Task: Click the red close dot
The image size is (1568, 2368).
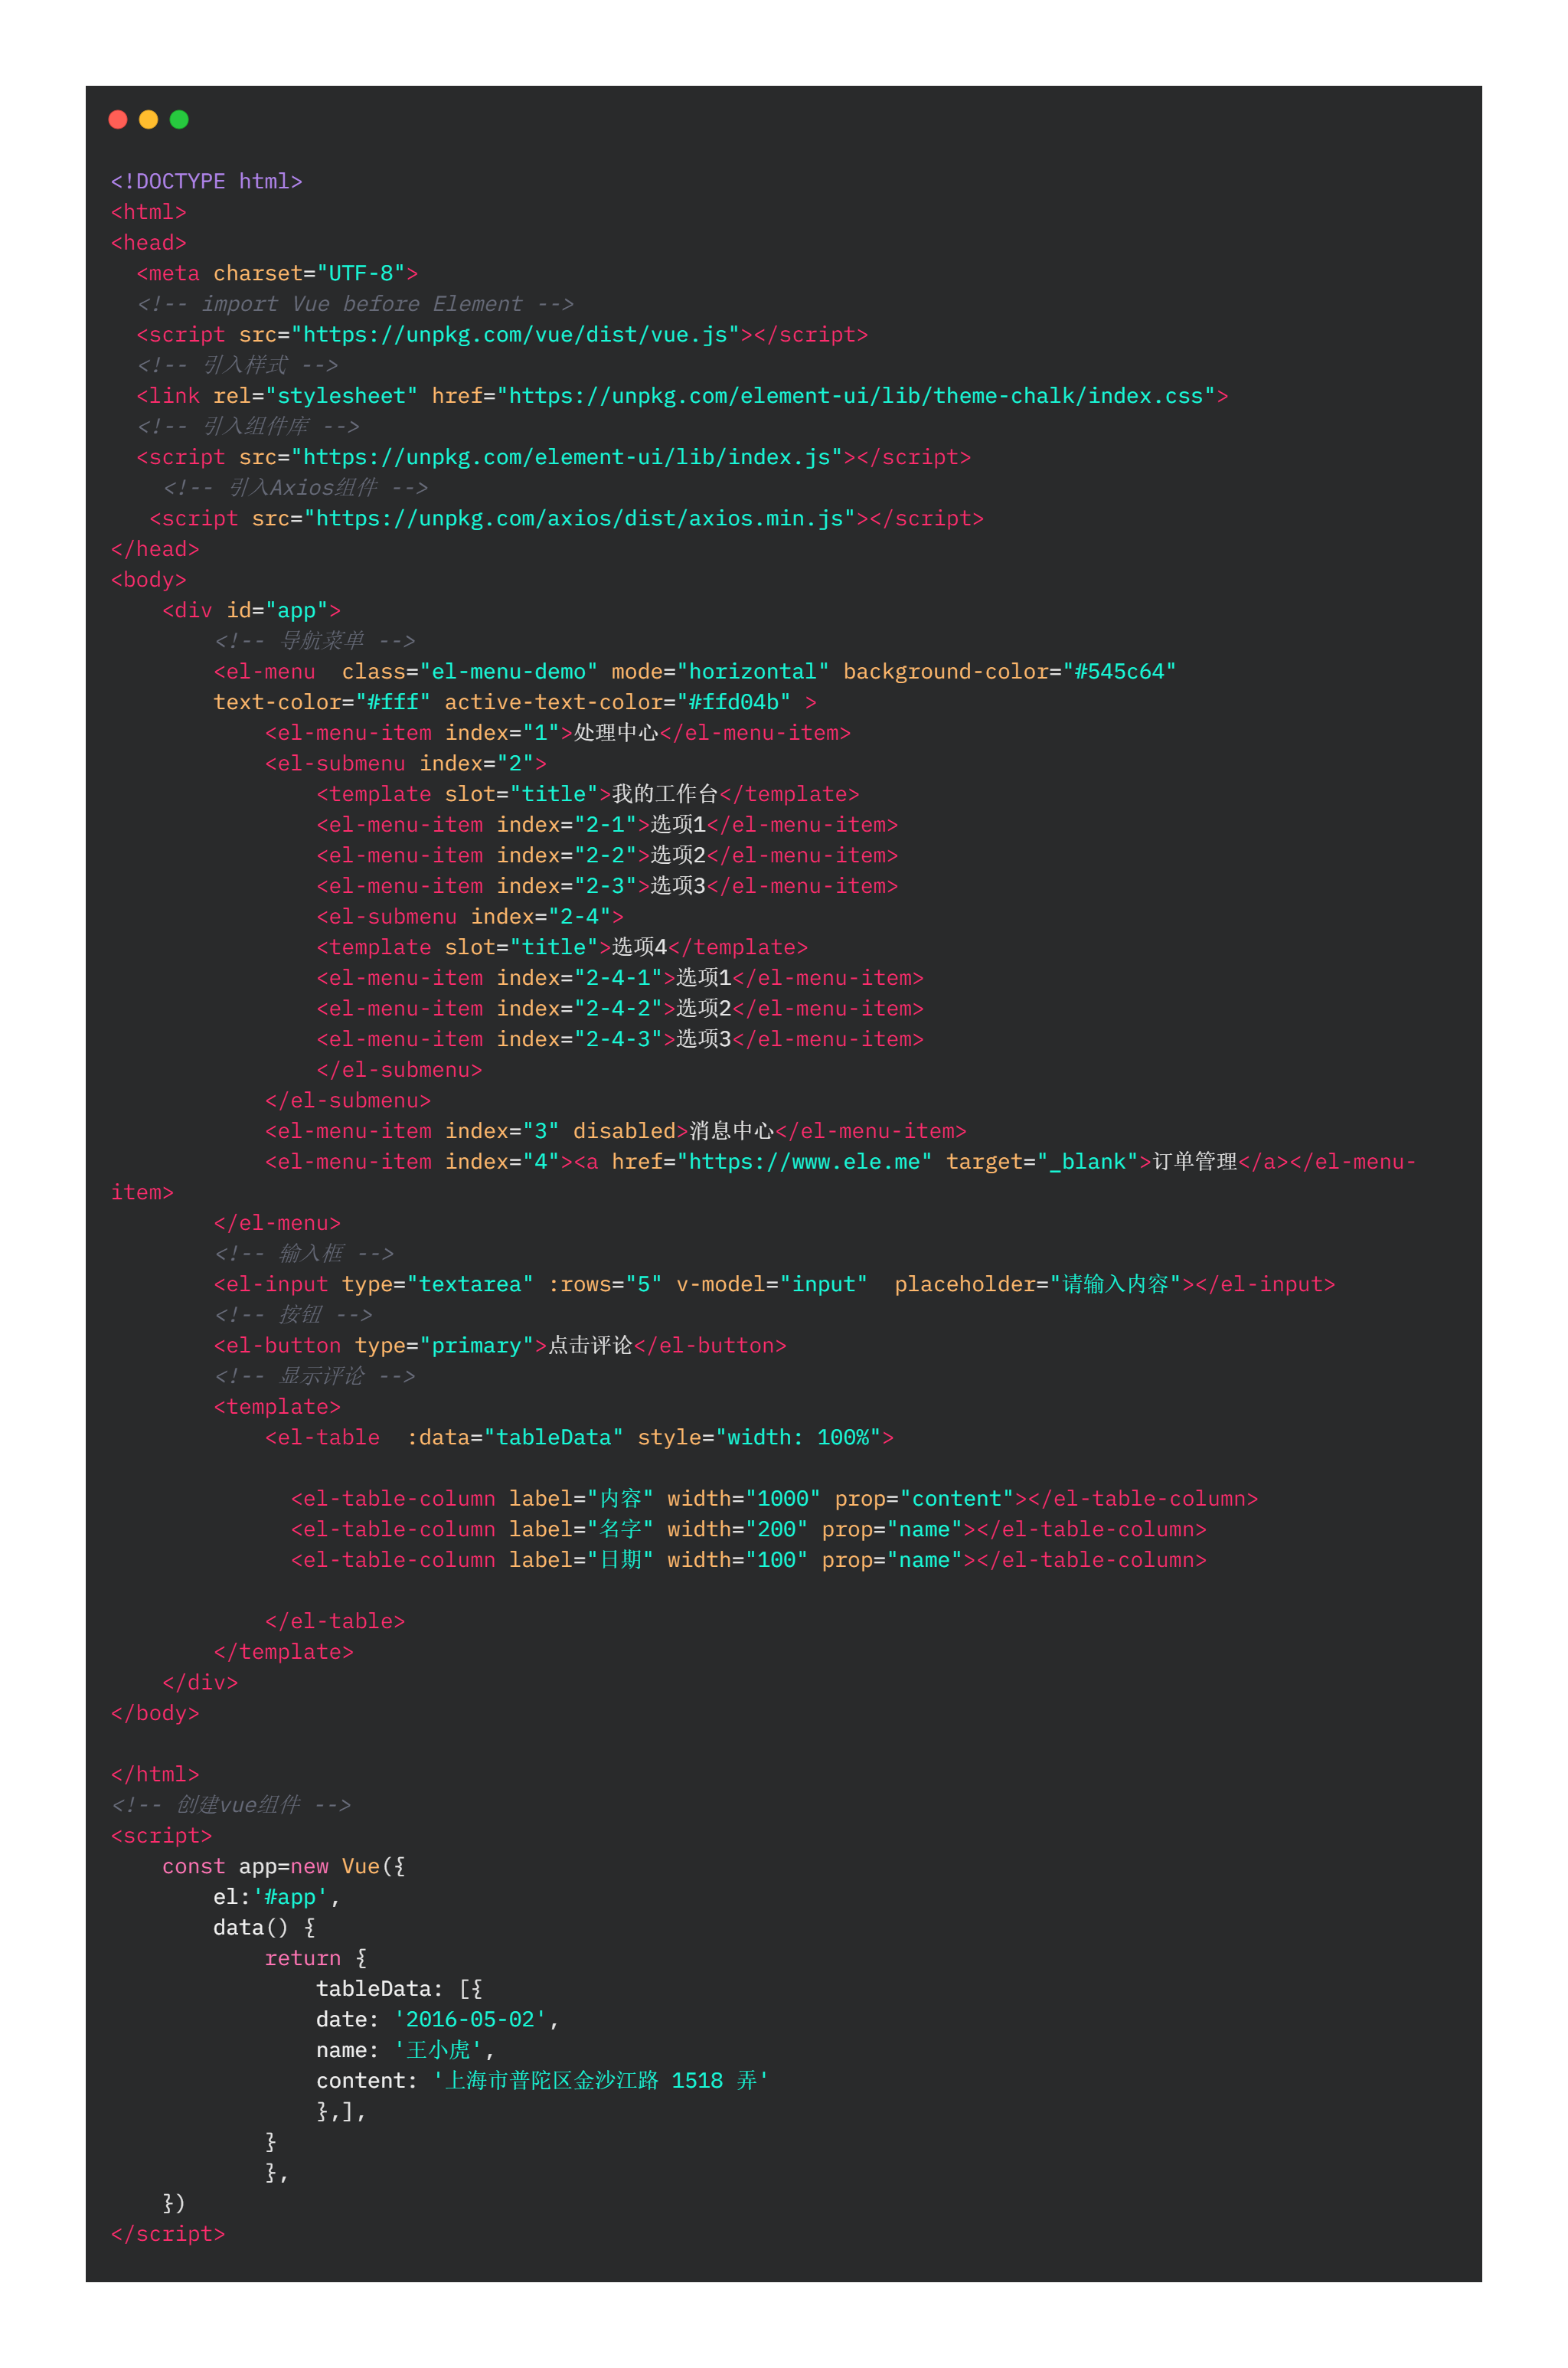Action: tap(118, 120)
